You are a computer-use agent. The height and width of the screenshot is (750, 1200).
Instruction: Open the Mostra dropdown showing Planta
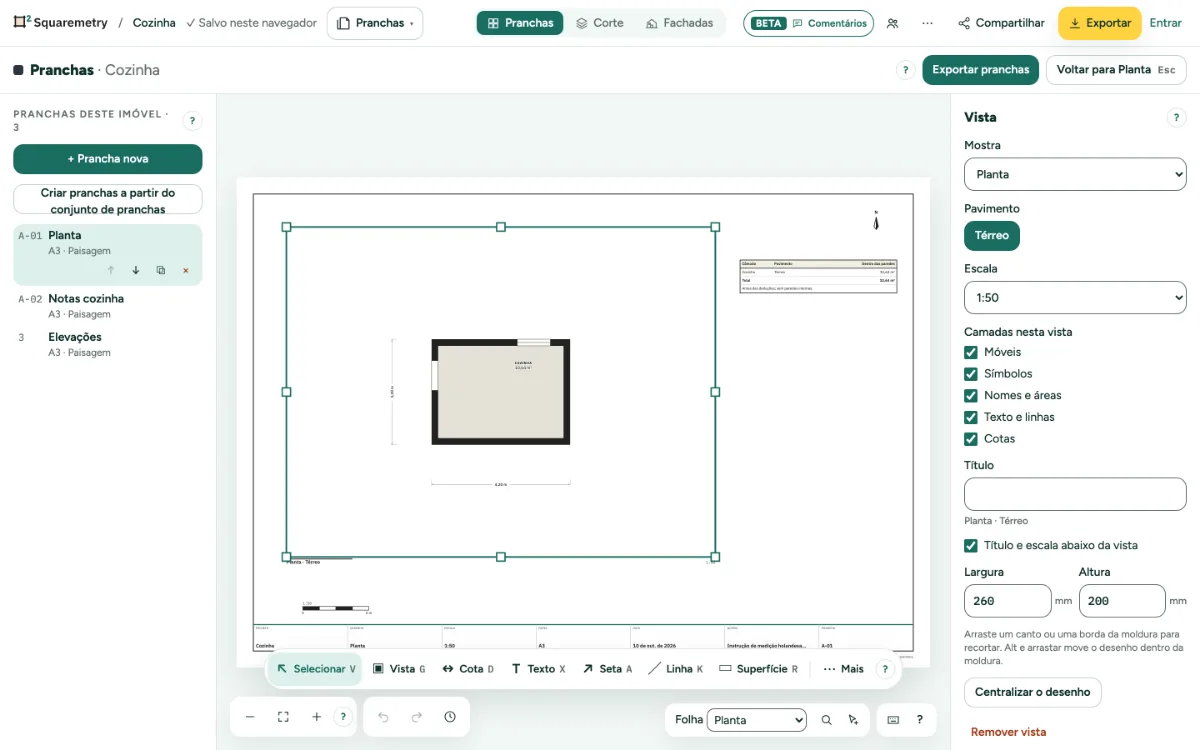(x=1075, y=174)
